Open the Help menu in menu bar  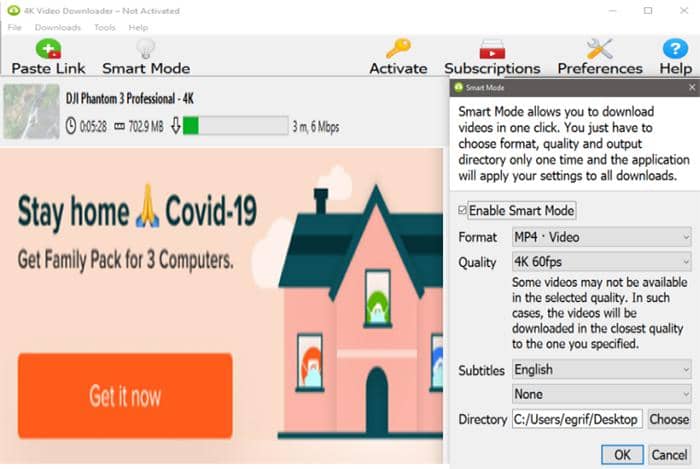pos(138,28)
